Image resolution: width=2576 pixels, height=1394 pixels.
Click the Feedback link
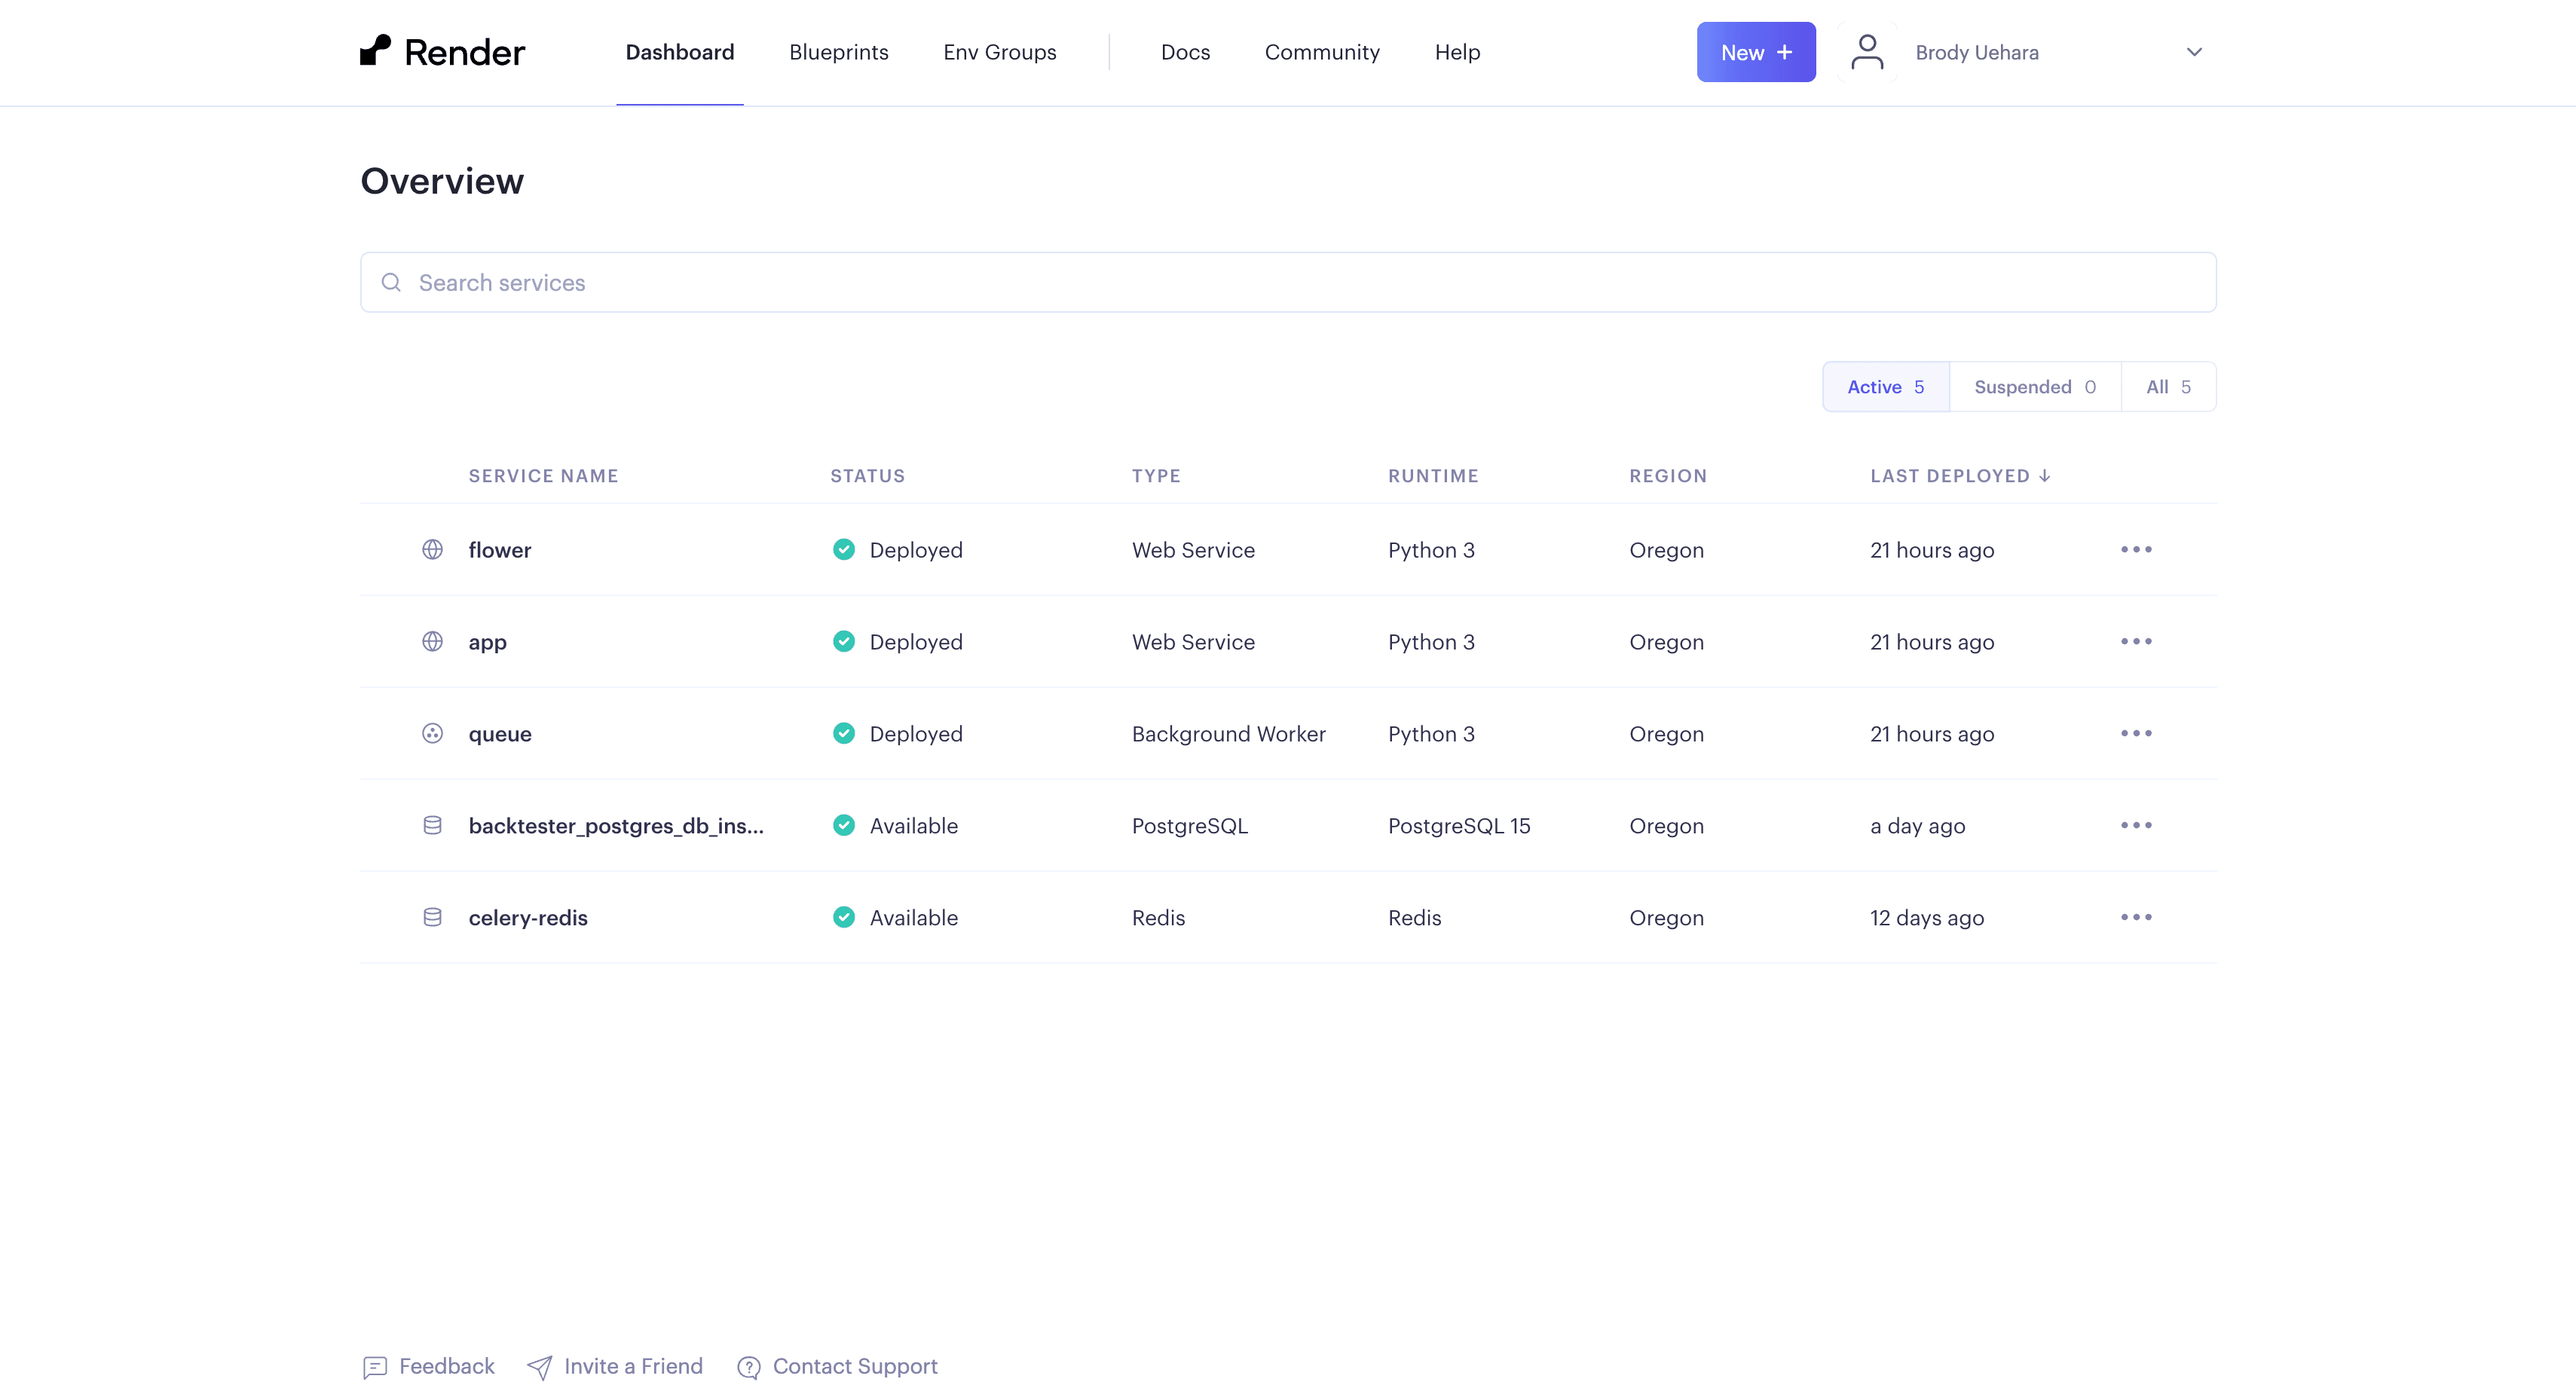point(446,1367)
